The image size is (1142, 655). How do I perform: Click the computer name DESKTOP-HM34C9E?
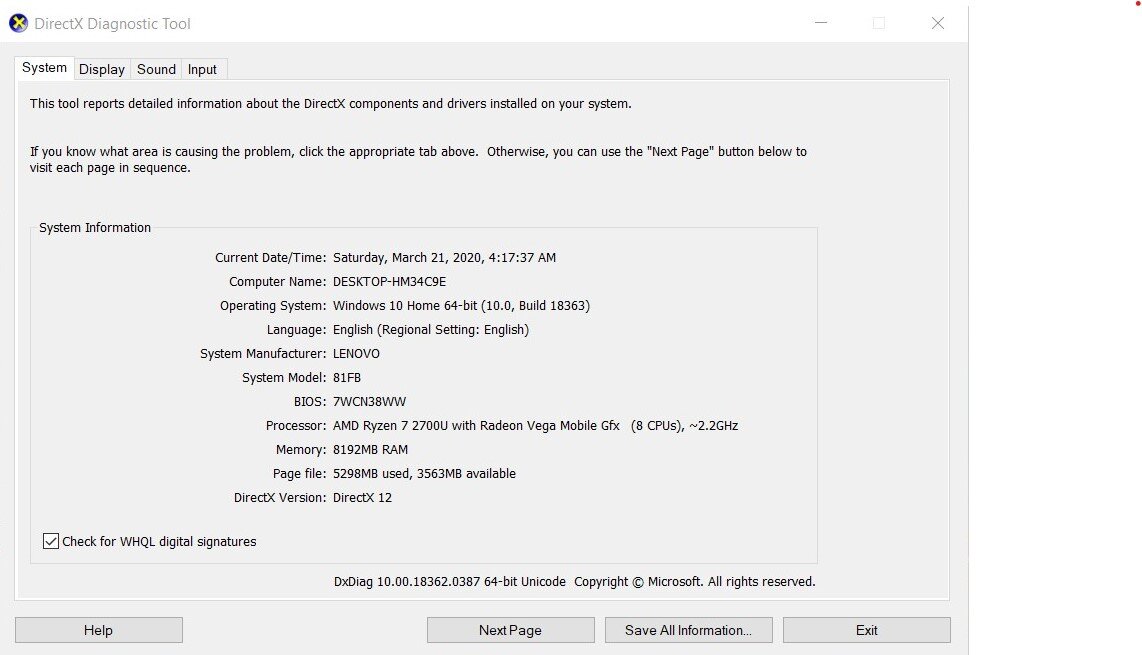click(390, 282)
